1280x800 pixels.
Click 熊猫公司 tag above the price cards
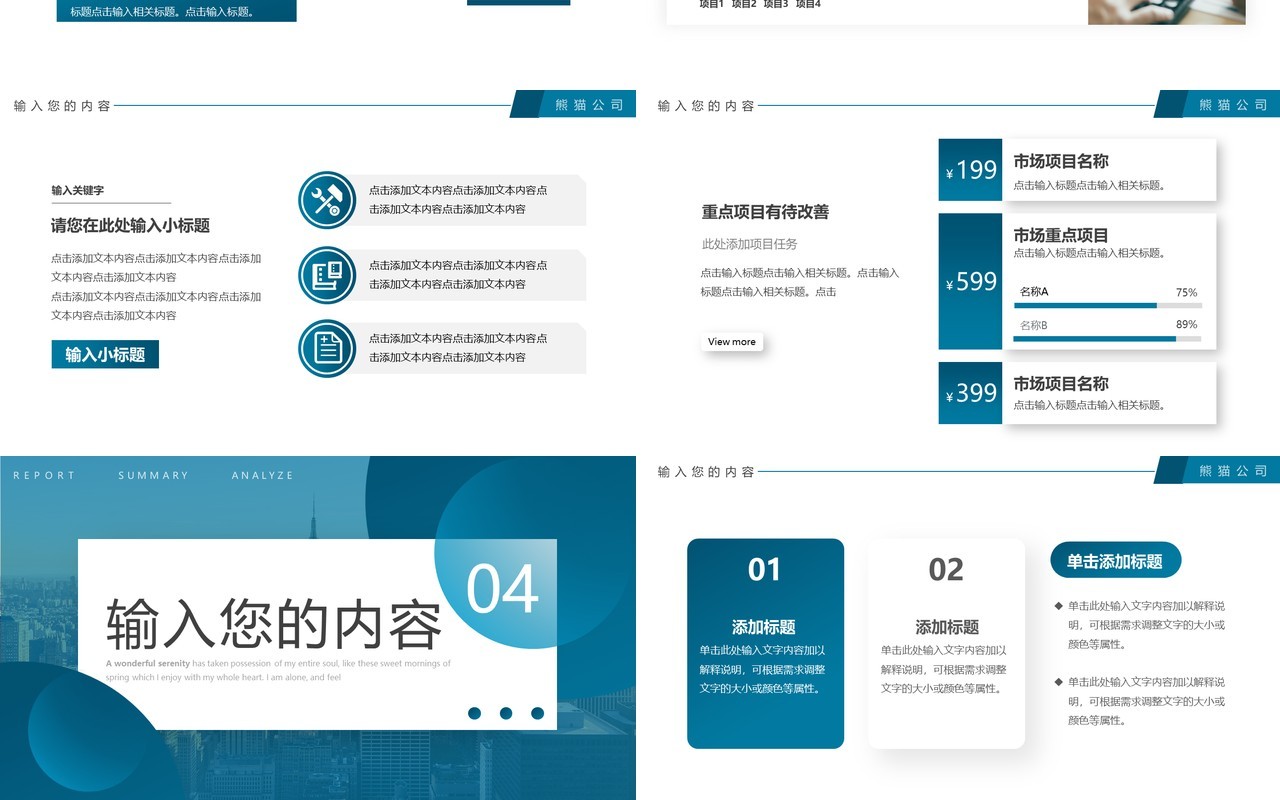1233,105
